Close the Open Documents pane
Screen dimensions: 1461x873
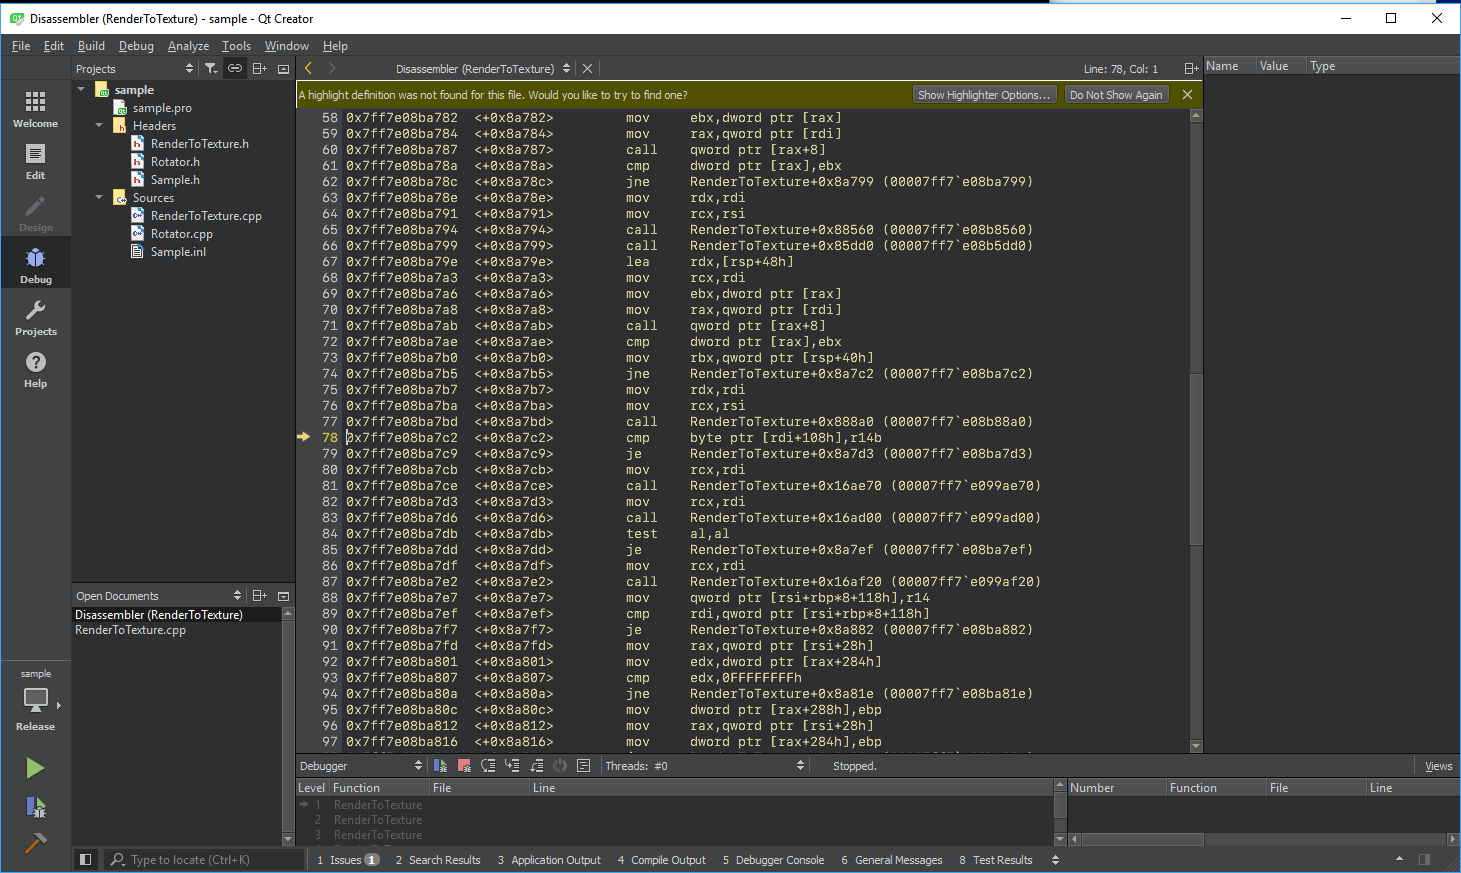point(283,595)
